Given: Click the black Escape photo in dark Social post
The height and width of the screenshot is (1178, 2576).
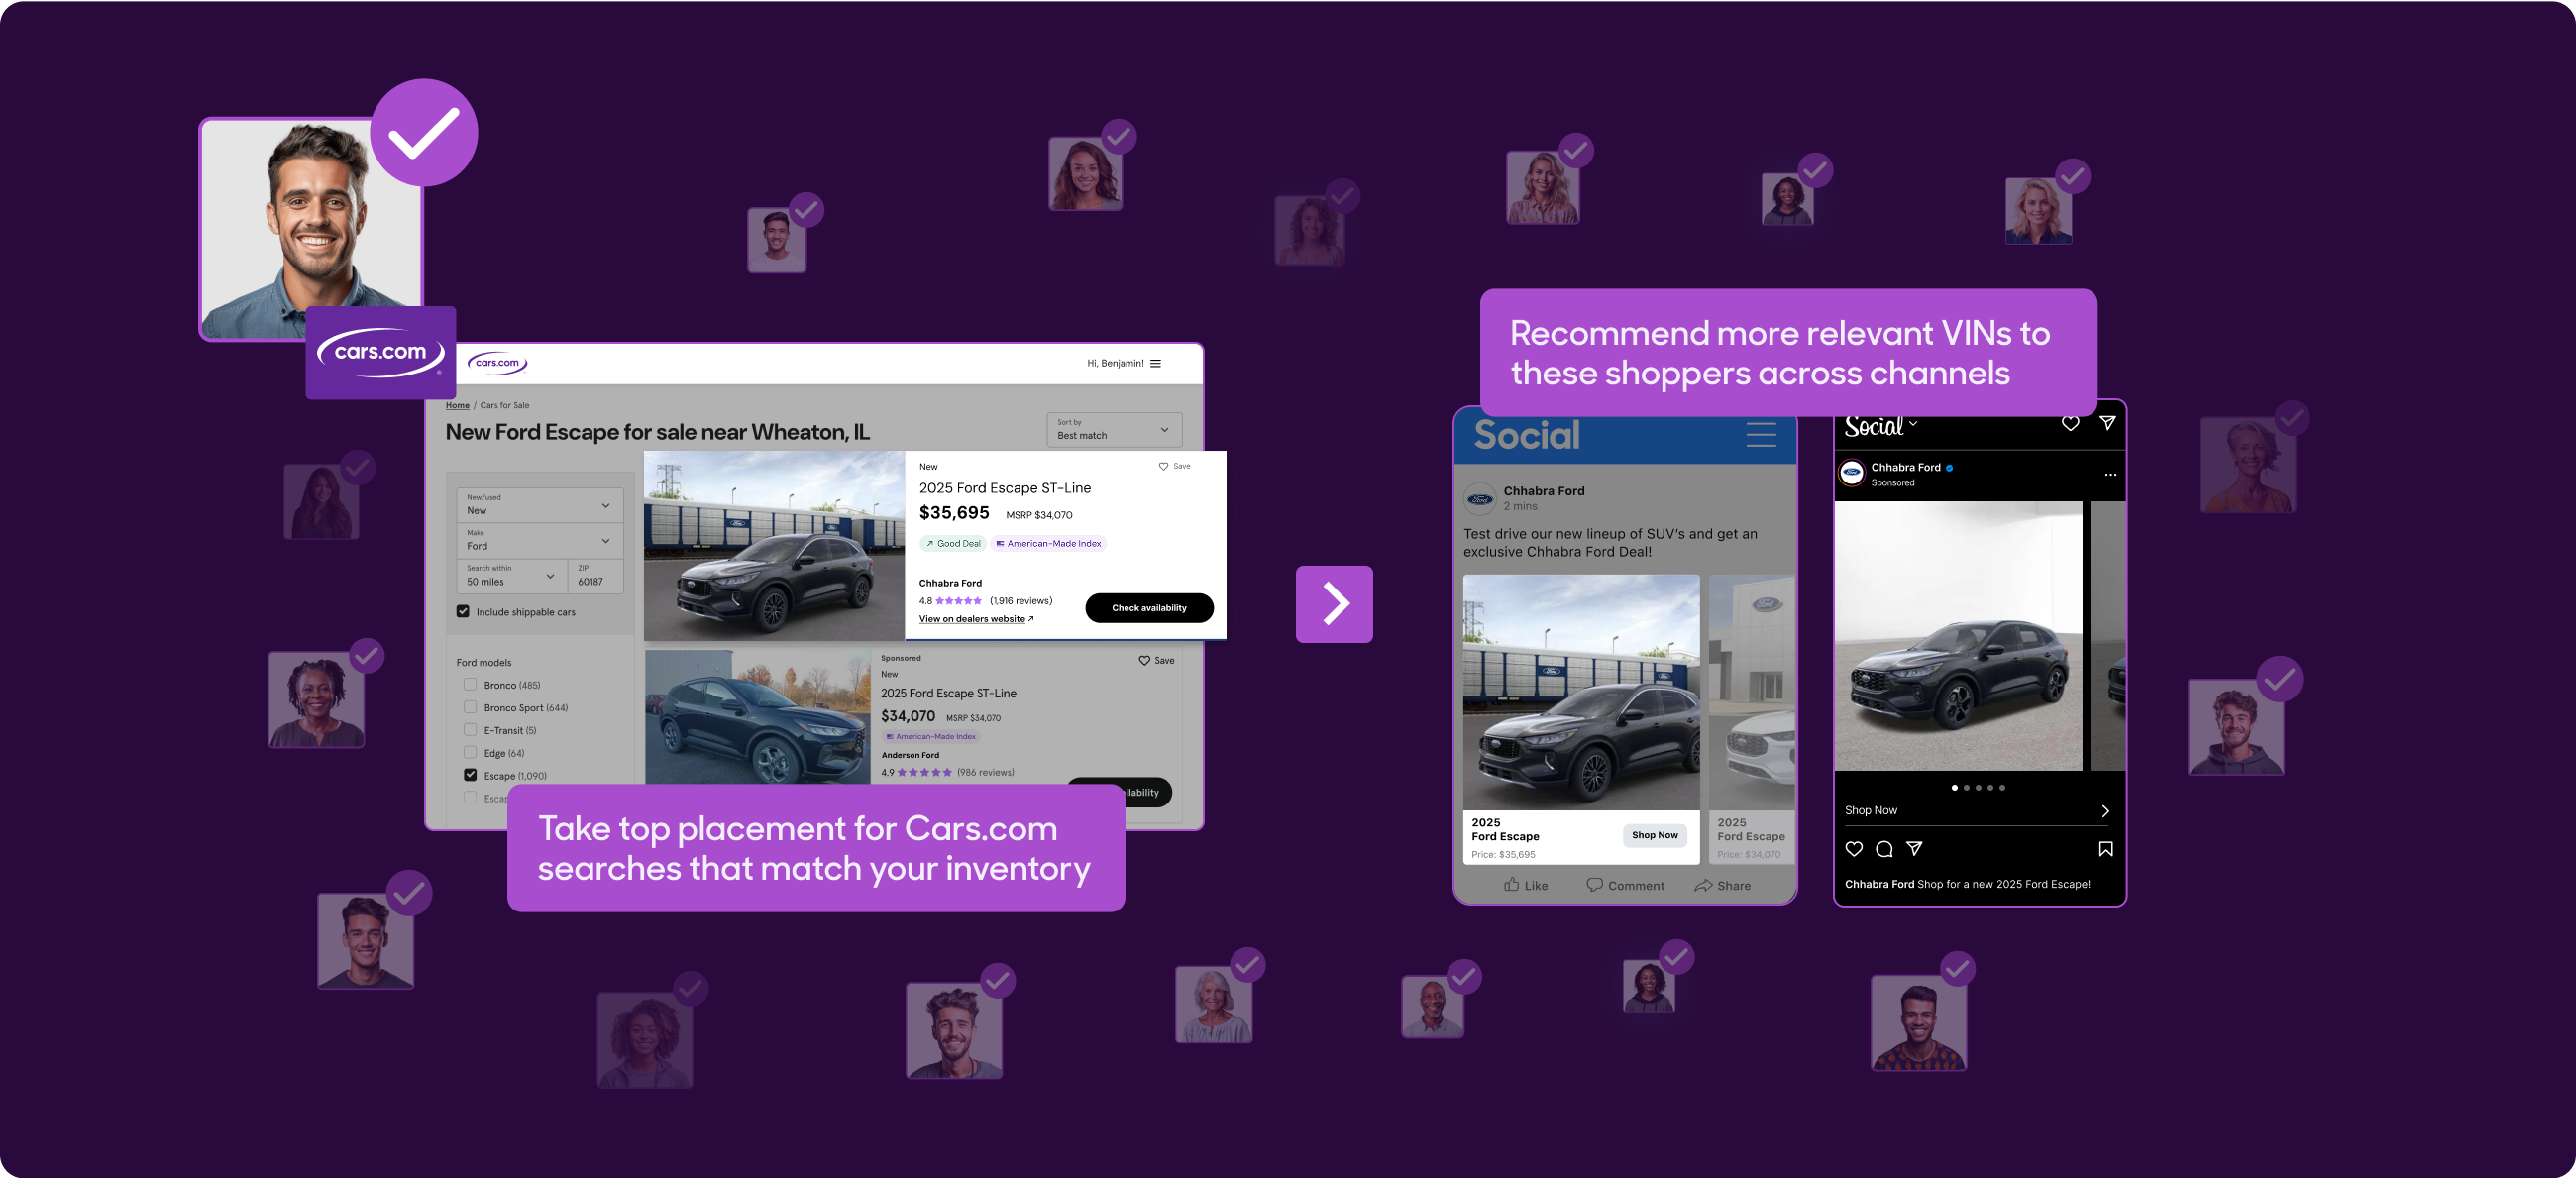Looking at the screenshot, I should pos(1958,636).
